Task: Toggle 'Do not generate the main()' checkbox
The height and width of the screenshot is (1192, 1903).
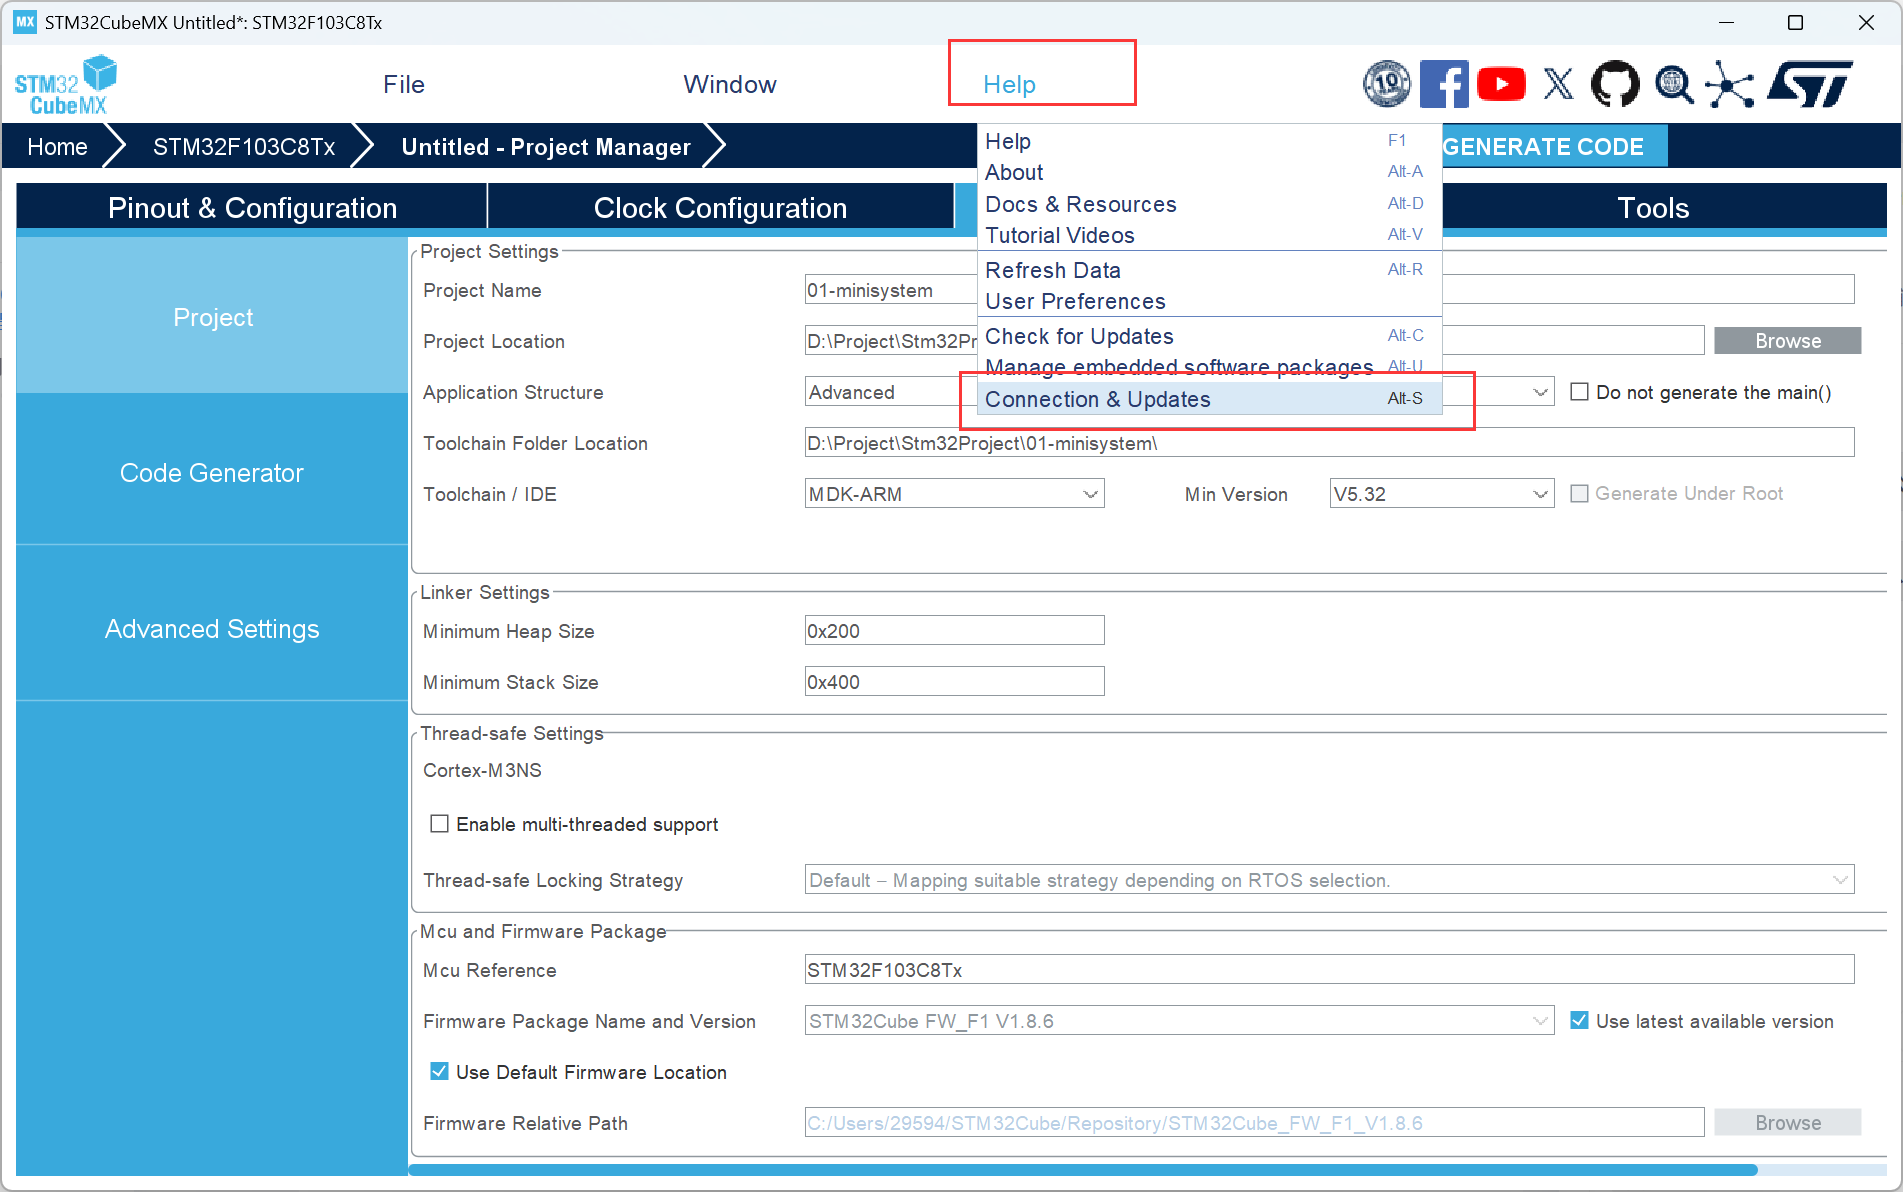Action: (1580, 392)
